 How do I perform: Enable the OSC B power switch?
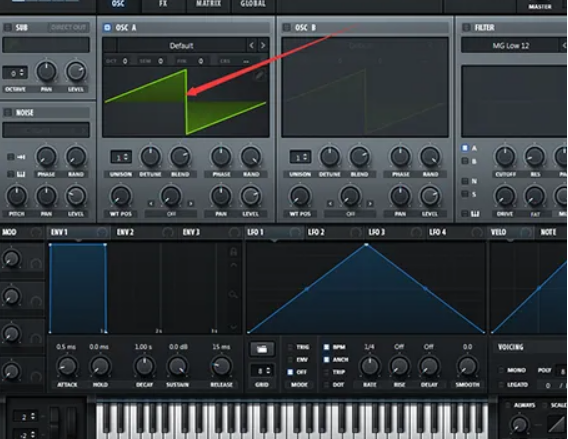tap(287, 28)
